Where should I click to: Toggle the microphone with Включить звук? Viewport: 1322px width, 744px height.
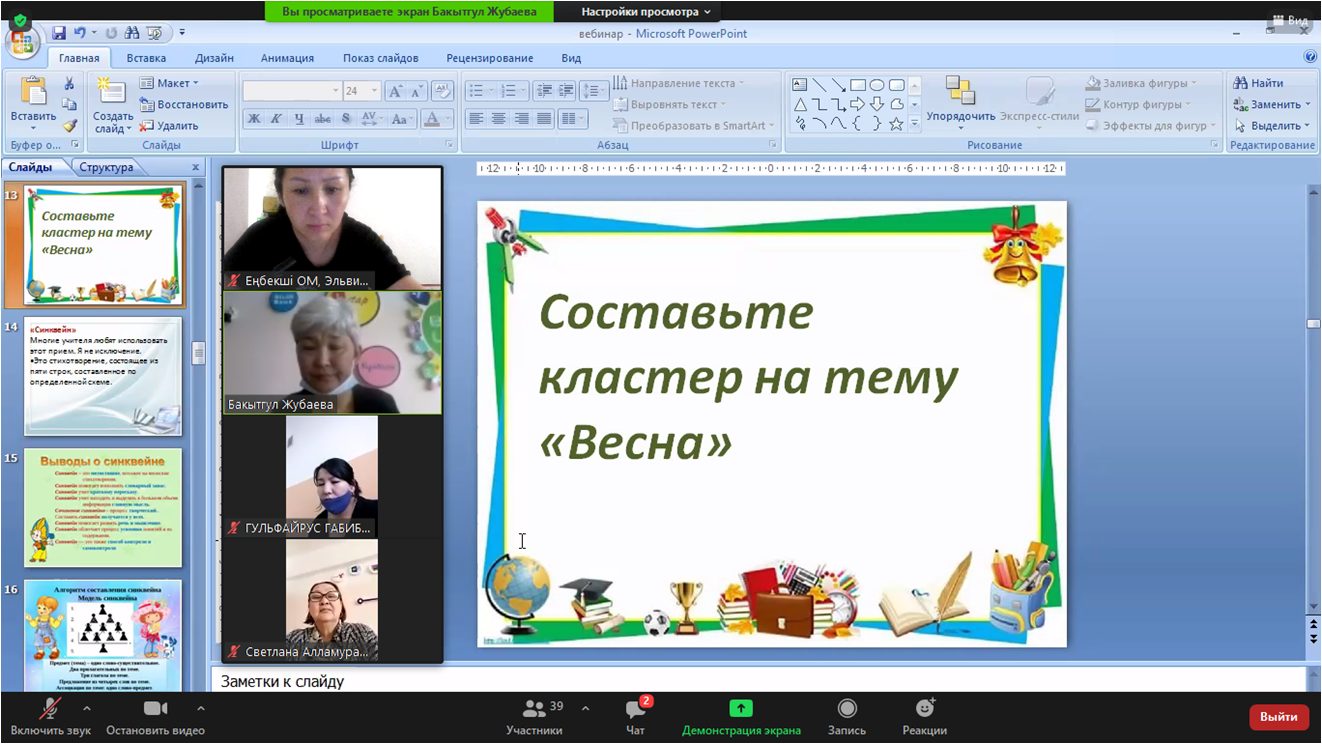pyautogui.click(x=49, y=709)
